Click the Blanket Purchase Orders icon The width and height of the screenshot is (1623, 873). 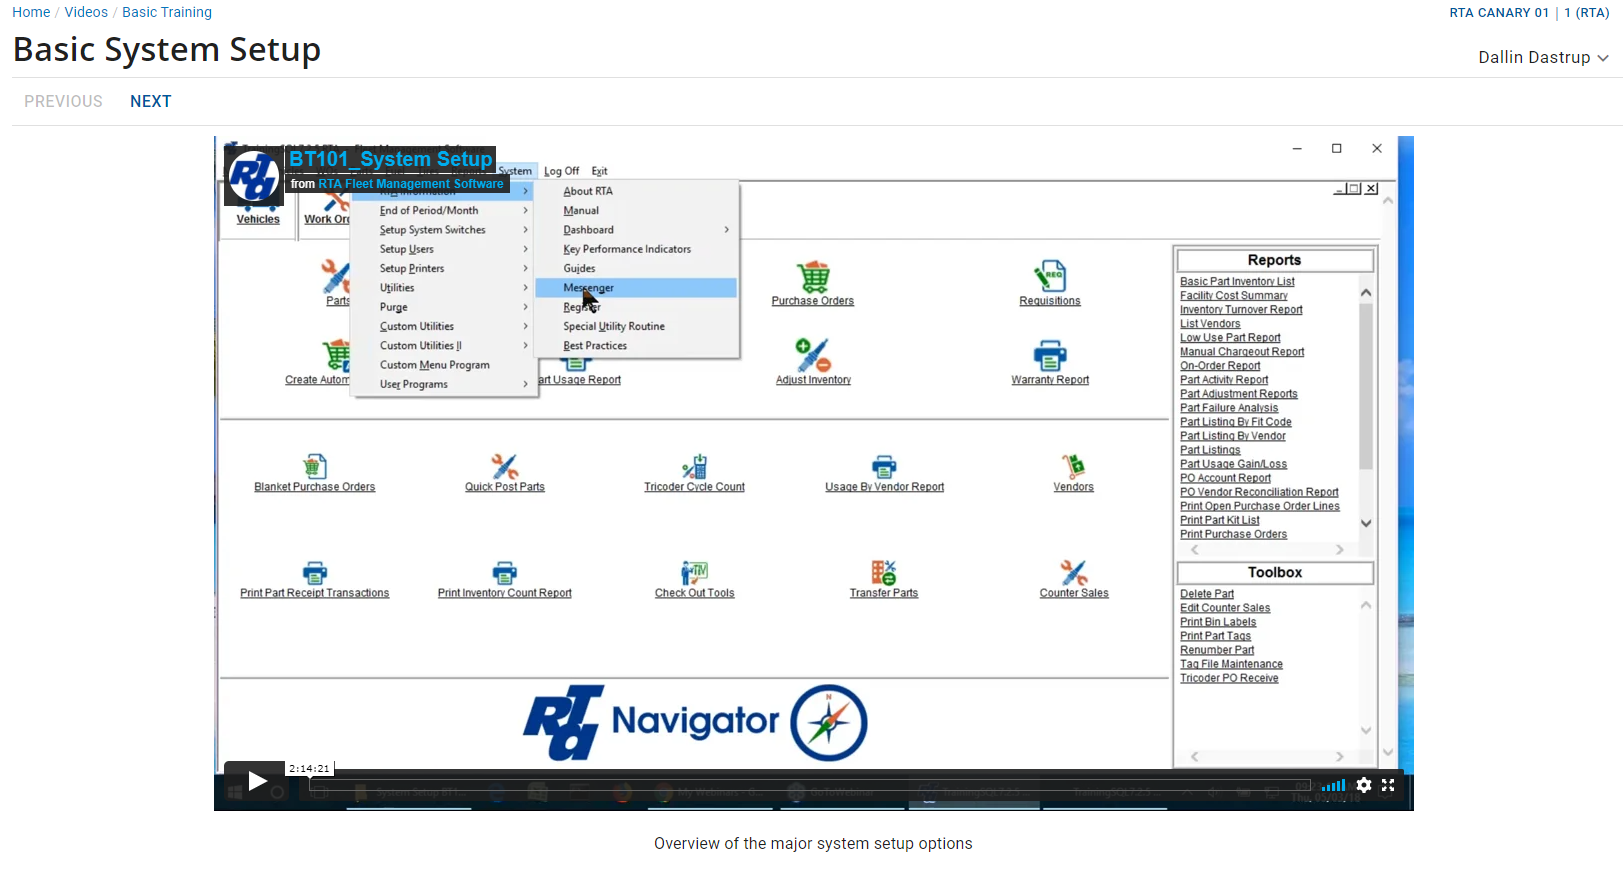(x=315, y=466)
